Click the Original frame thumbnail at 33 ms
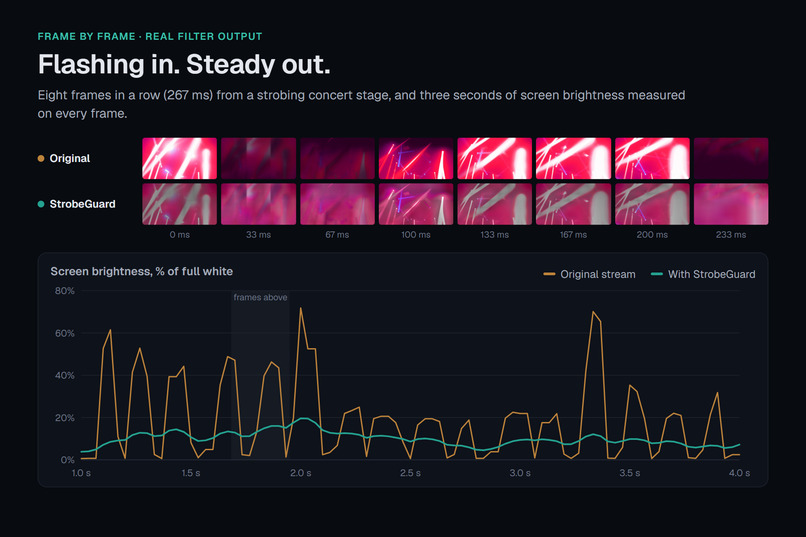The width and height of the screenshot is (806, 537). point(259,158)
